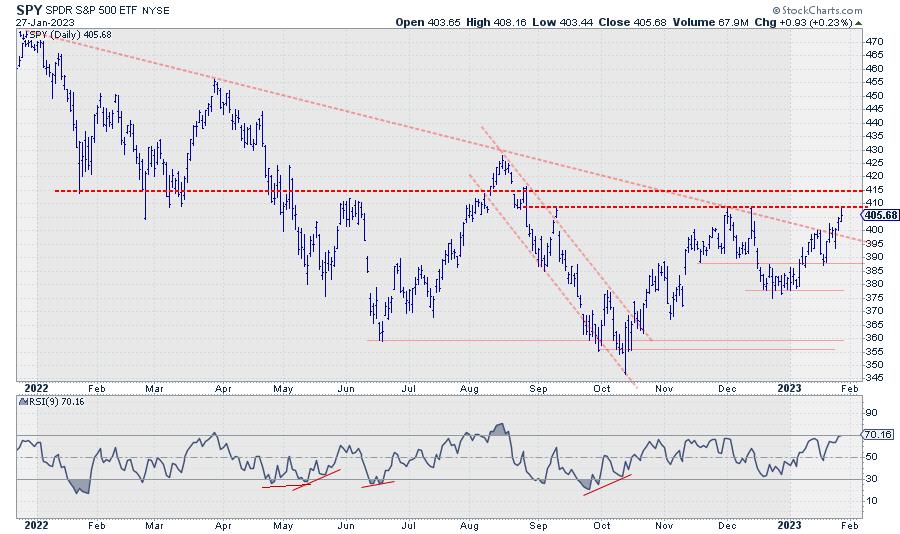Click the RSI(9) legend icon

tap(22, 401)
